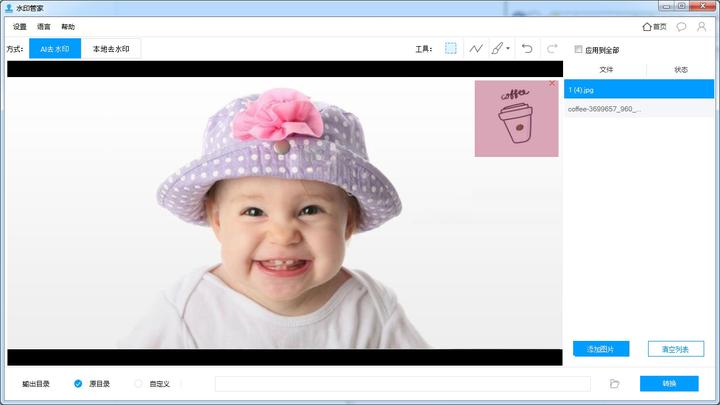Enable 应用到全部 checkbox
The height and width of the screenshot is (405, 720).
coord(578,49)
